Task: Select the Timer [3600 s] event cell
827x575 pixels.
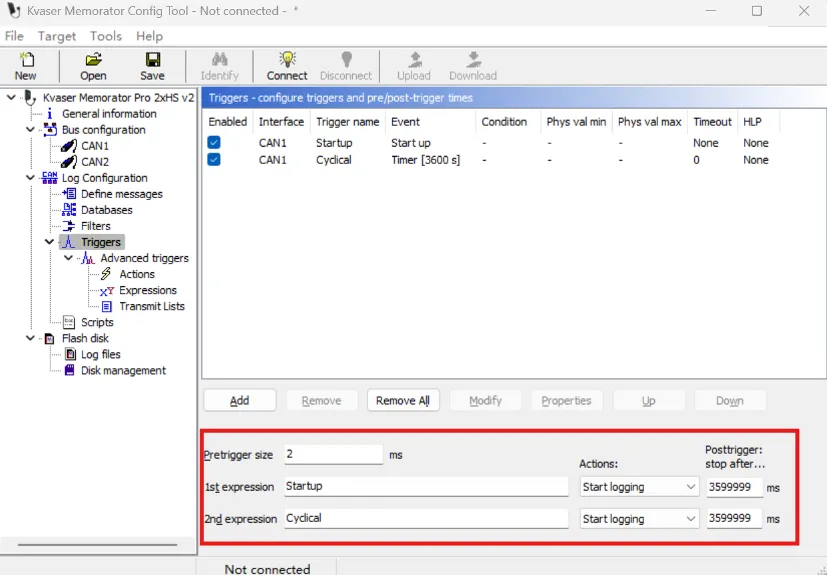Action: (x=426, y=160)
